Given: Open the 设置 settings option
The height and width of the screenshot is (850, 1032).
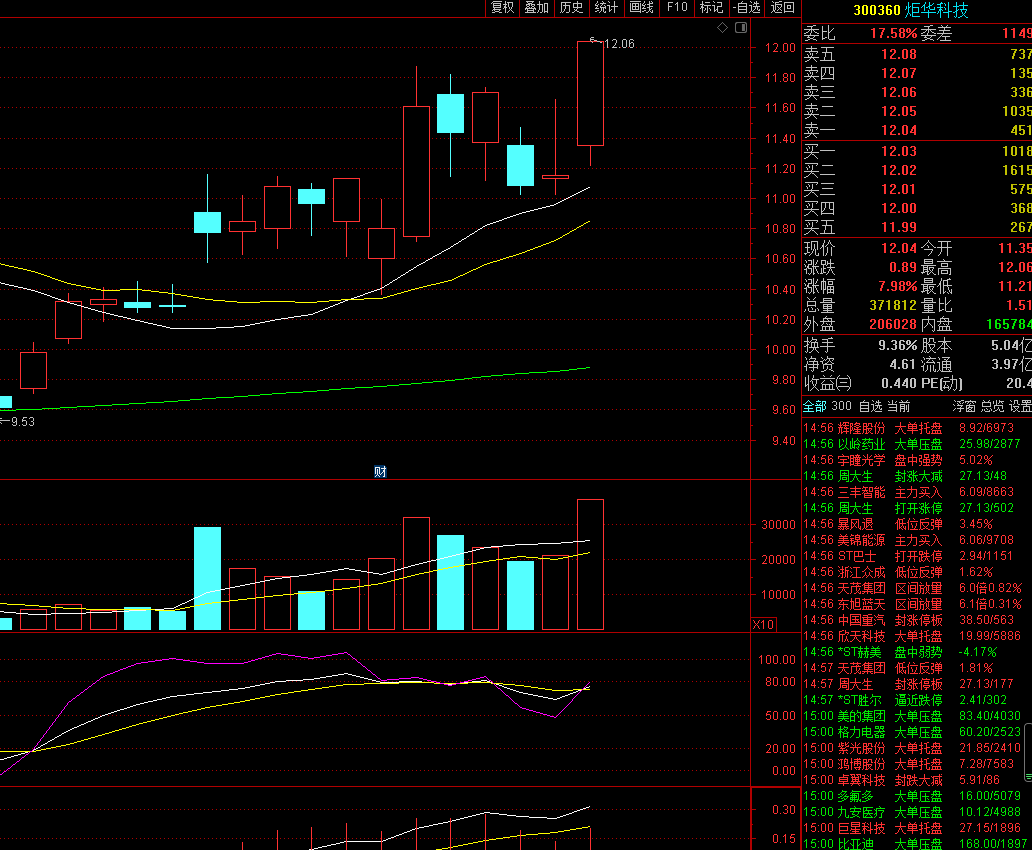Looking at the screenshot, I should click(x=1020, y=406).
